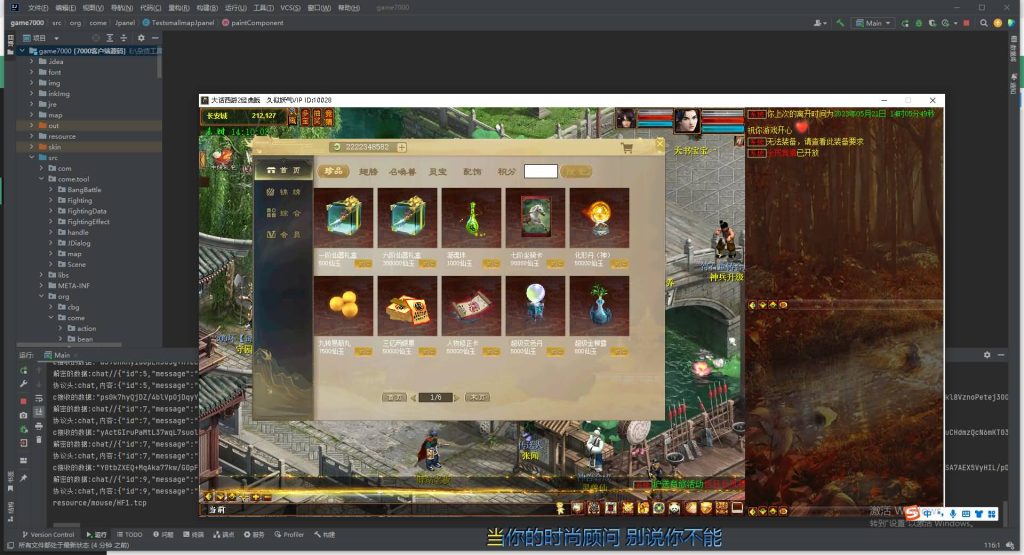
Task: Click the shop search input field
Action: [x=540, y=171]
